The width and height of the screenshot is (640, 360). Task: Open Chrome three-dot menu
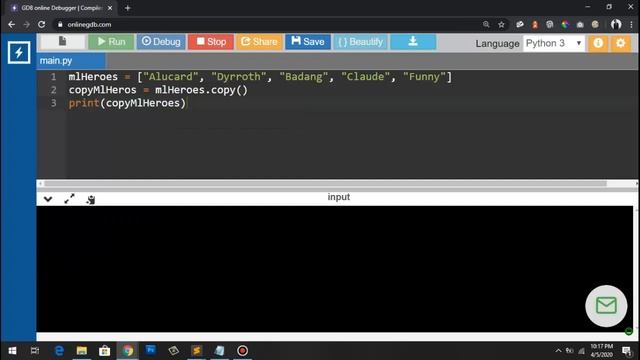tap(631, 24)
